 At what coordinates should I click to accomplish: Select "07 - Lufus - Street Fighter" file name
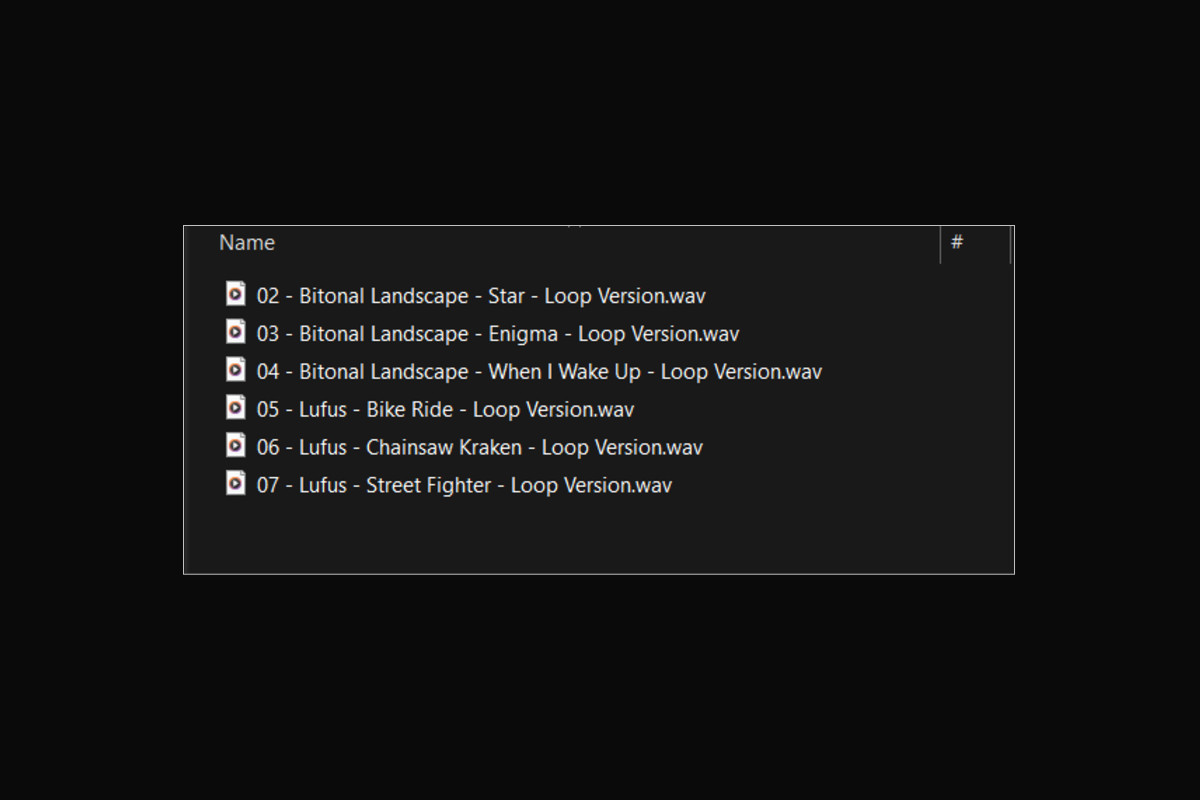pyautogui.click(x=464, y=486)
